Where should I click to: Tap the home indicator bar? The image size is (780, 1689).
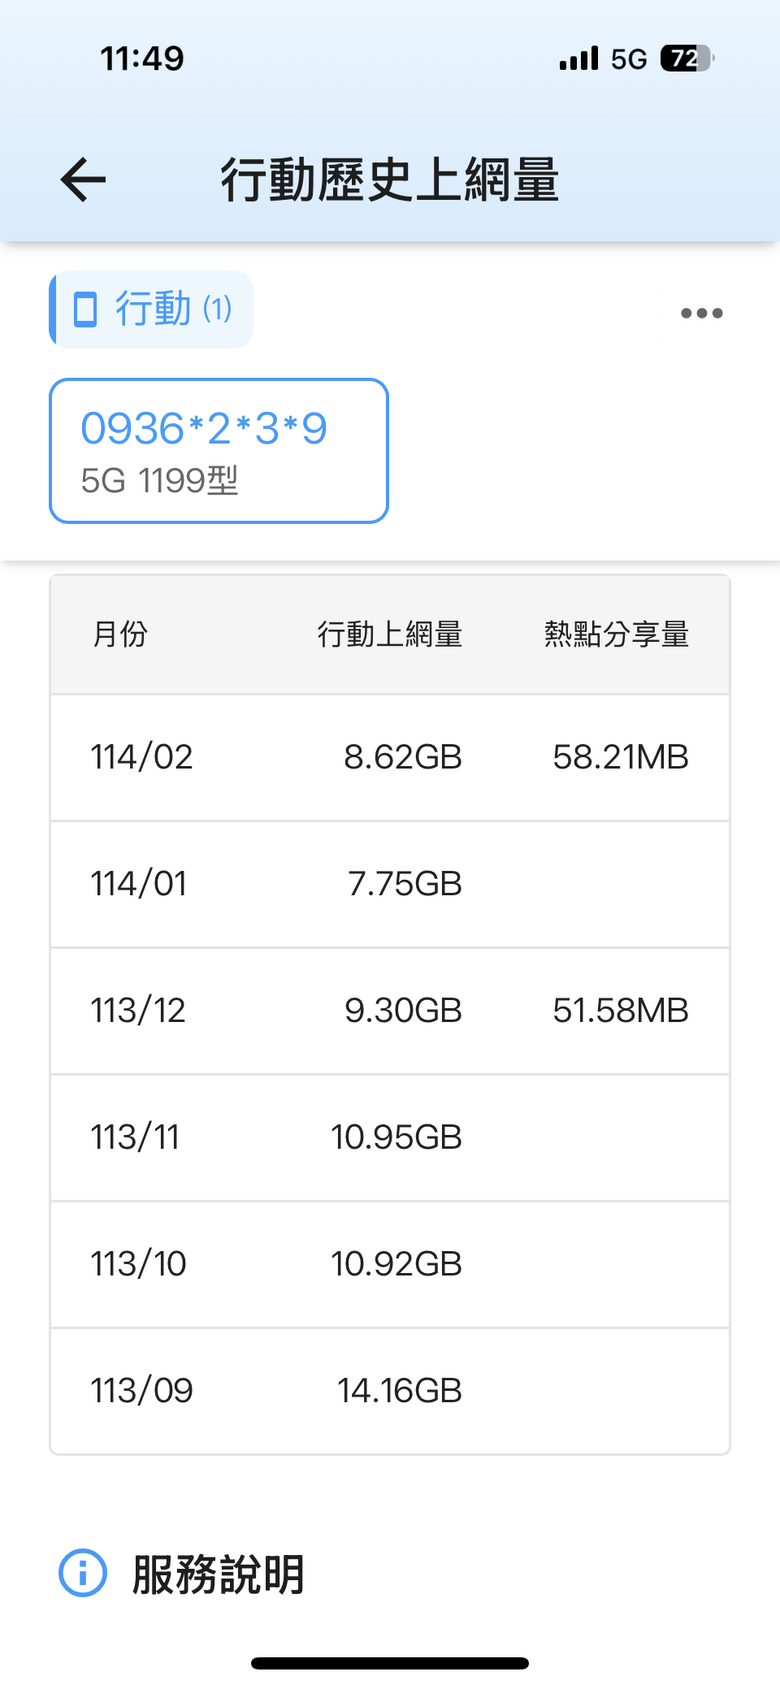coord(390,1663)
